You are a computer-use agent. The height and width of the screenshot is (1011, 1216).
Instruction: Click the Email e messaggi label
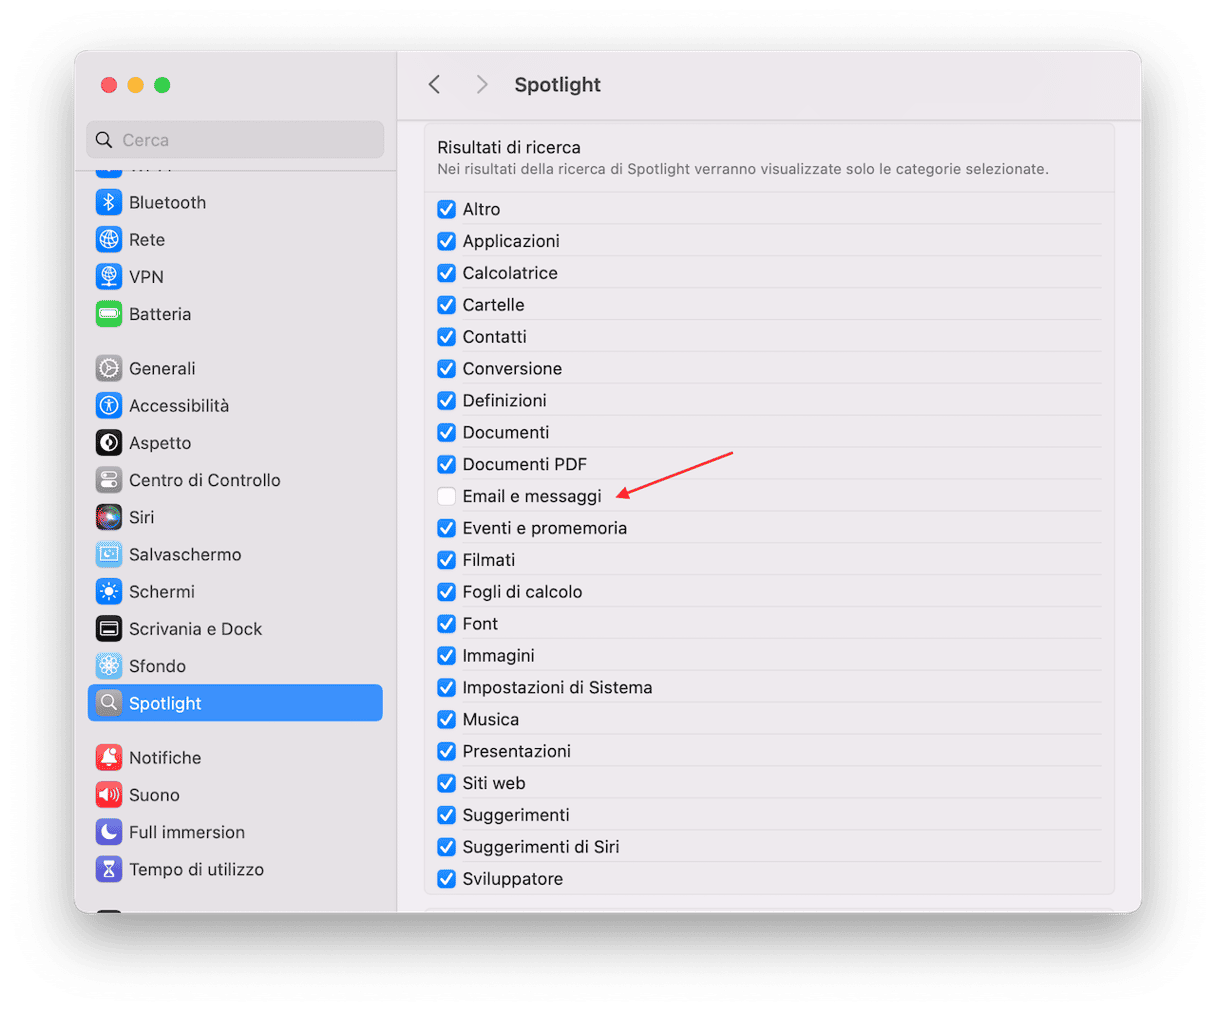(532, 496)
